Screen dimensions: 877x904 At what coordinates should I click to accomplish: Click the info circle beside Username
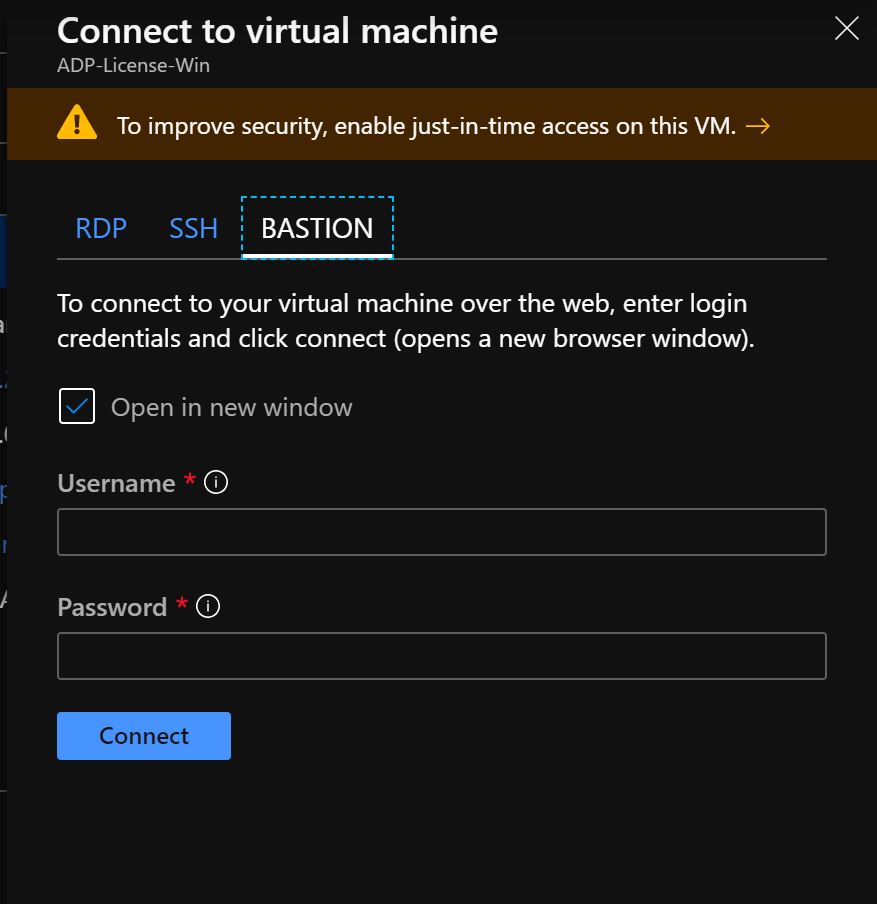pyautogui.click(x=215, y=482)
